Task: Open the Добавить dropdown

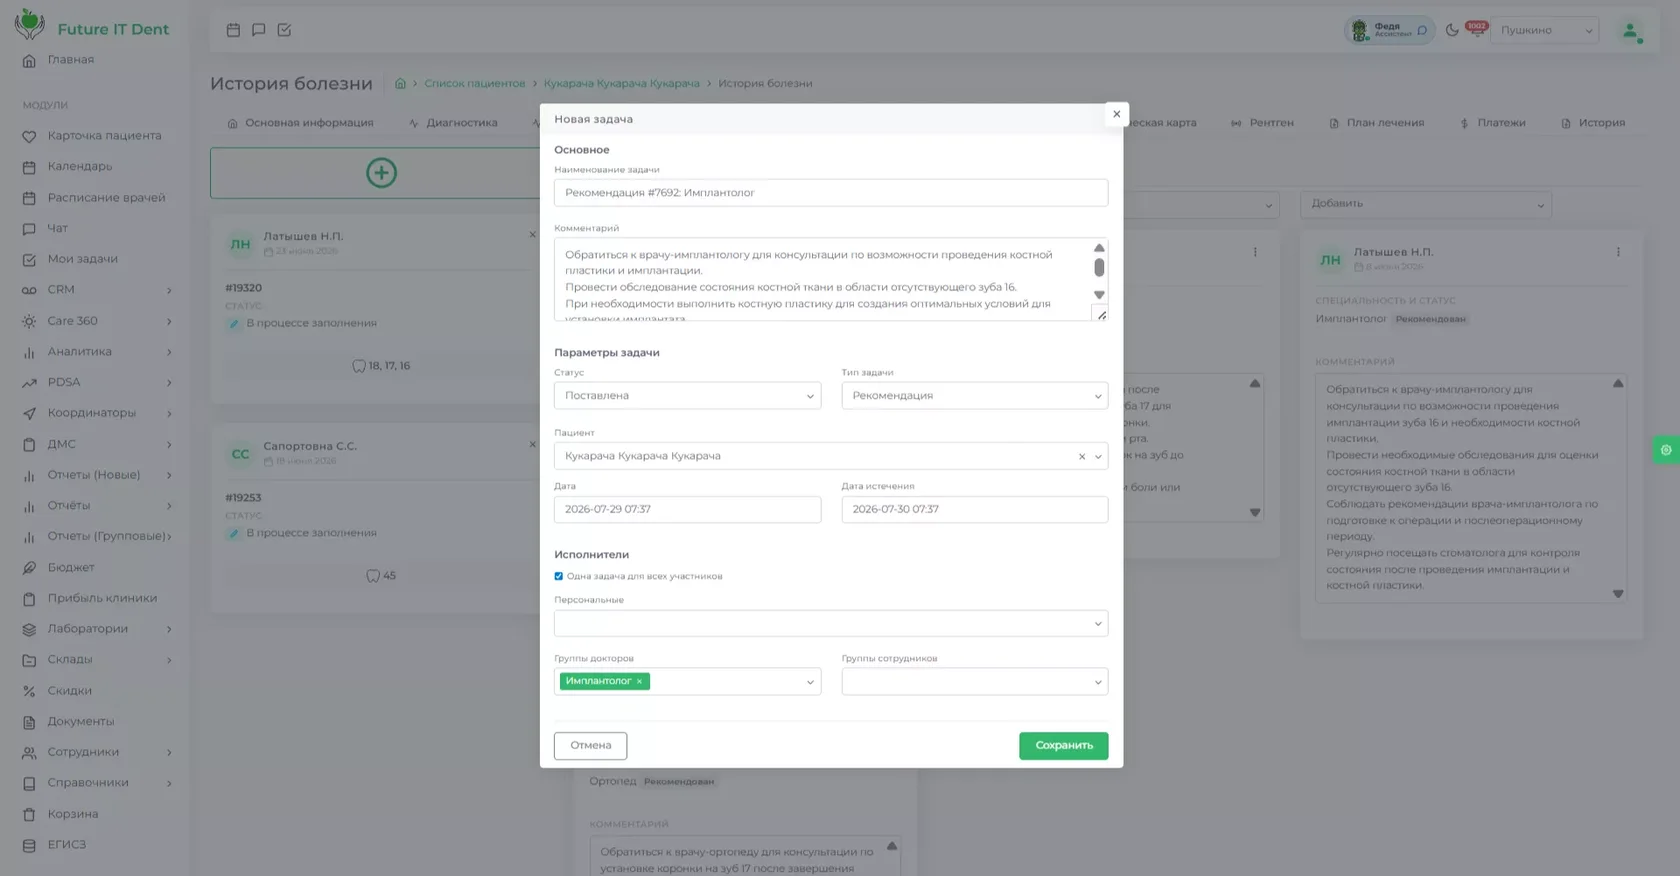Action: click(x=1425, y=204)
